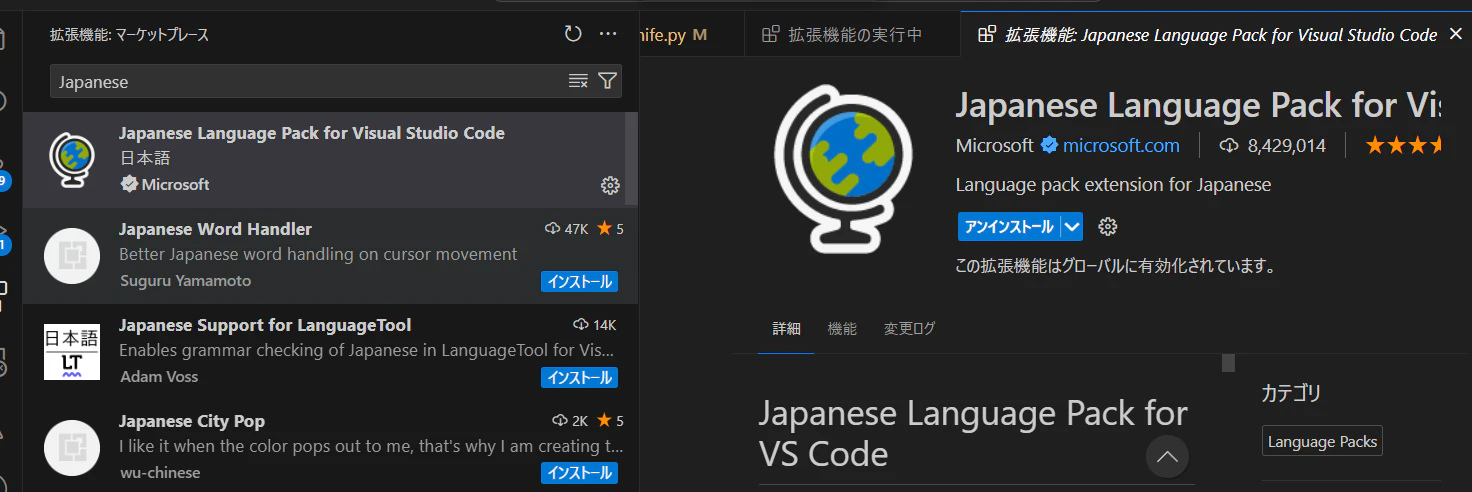Viewport: 1472px width, 492px height.
Task: Click the extension list scrollbar
Action: [631, 160]
